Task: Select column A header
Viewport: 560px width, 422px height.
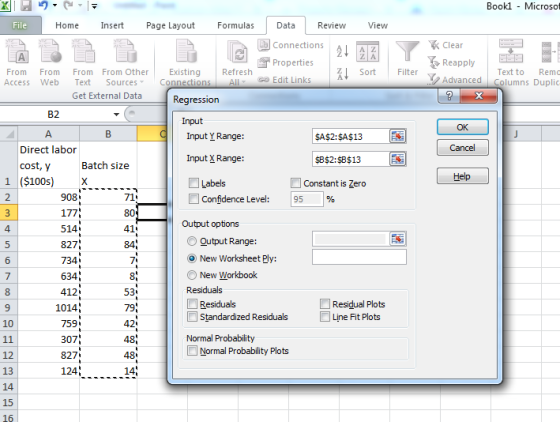Action: click(49, 134)
